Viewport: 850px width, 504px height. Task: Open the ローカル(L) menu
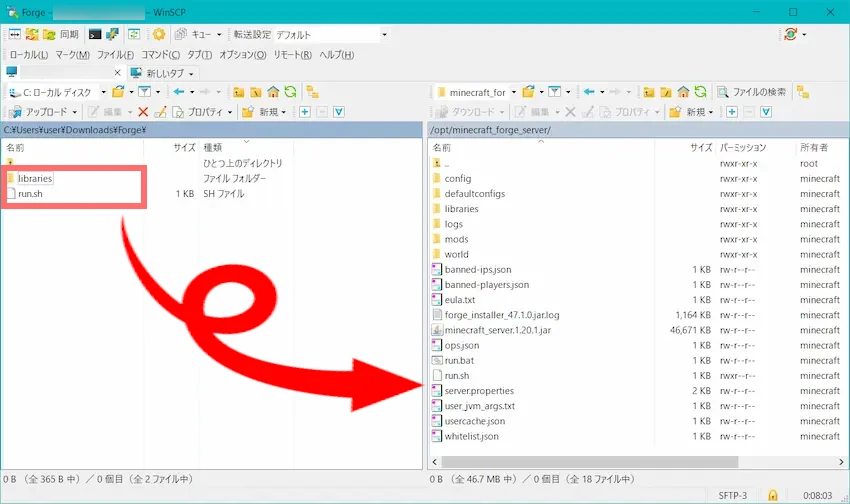(x=29, y=55)
